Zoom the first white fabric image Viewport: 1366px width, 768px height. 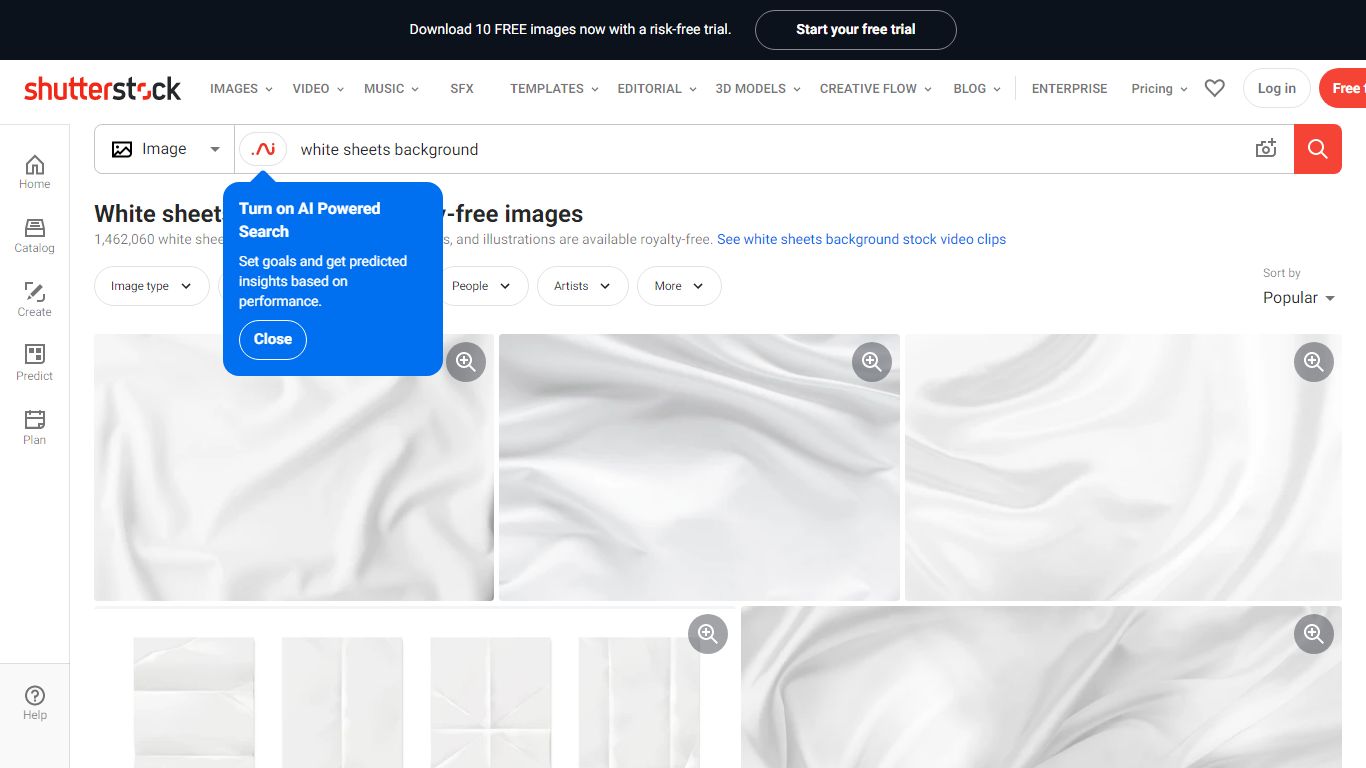465,361
